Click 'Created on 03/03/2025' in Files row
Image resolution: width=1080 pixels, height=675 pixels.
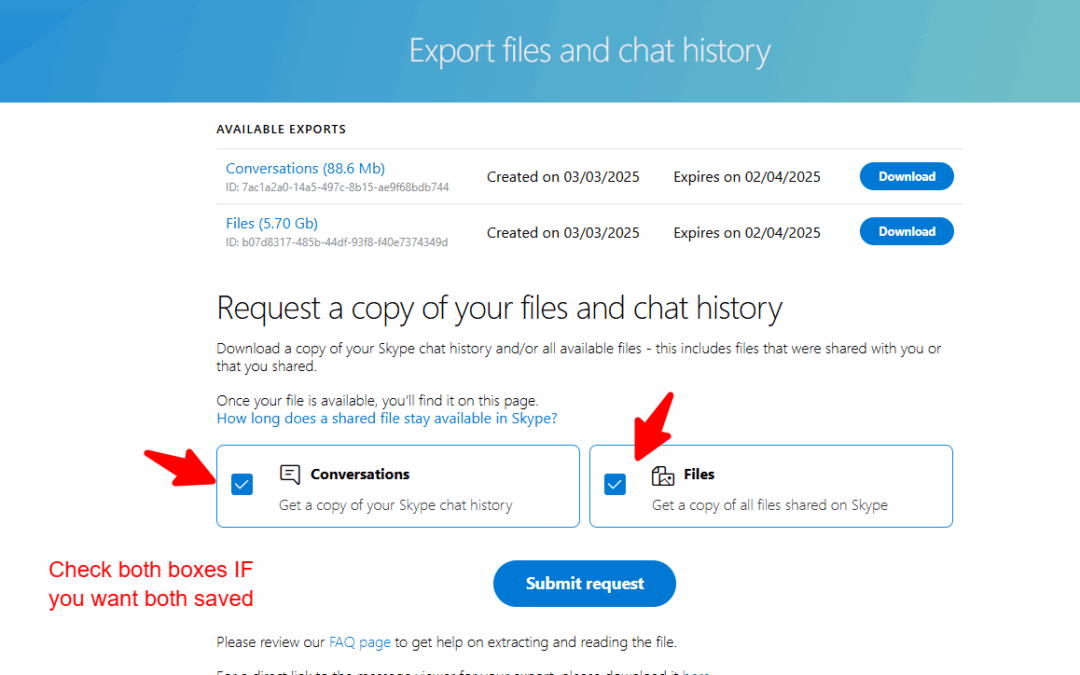pyautogui.click(x=563, y=233)
